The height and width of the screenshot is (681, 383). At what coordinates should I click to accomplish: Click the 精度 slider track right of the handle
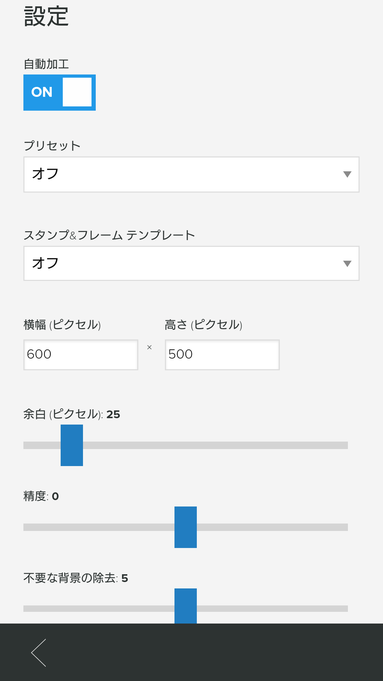[x=272, y=527]
